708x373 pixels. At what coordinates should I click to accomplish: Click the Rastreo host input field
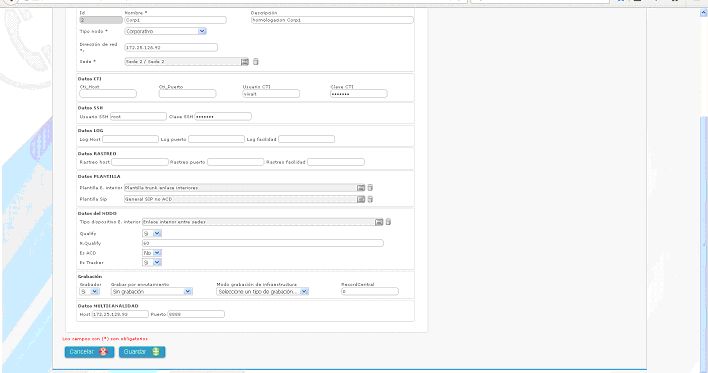click(140, 162)
